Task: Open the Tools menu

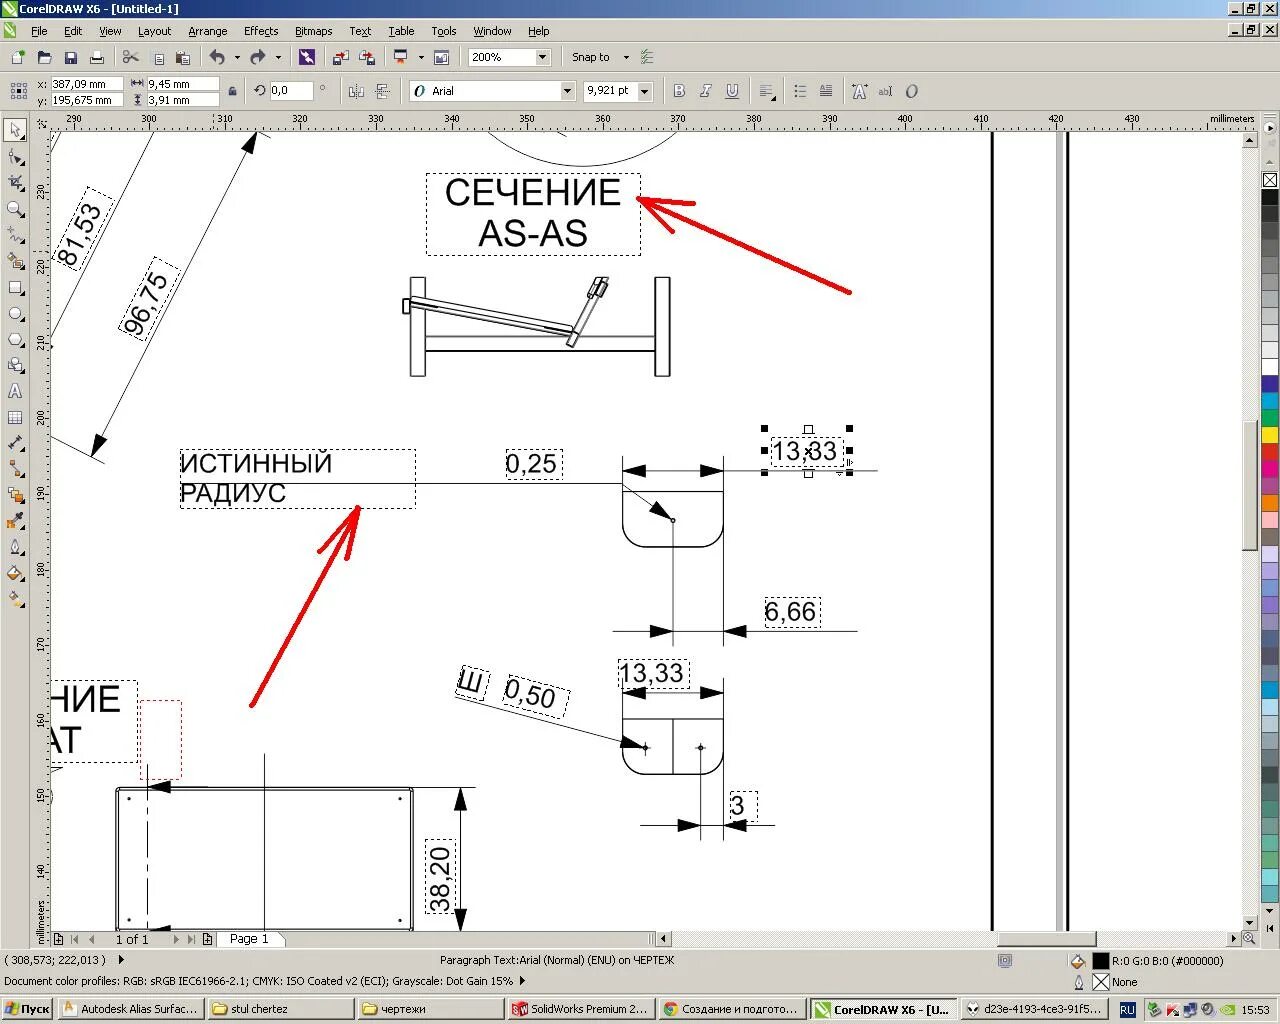Action: (x=444, y=31)
